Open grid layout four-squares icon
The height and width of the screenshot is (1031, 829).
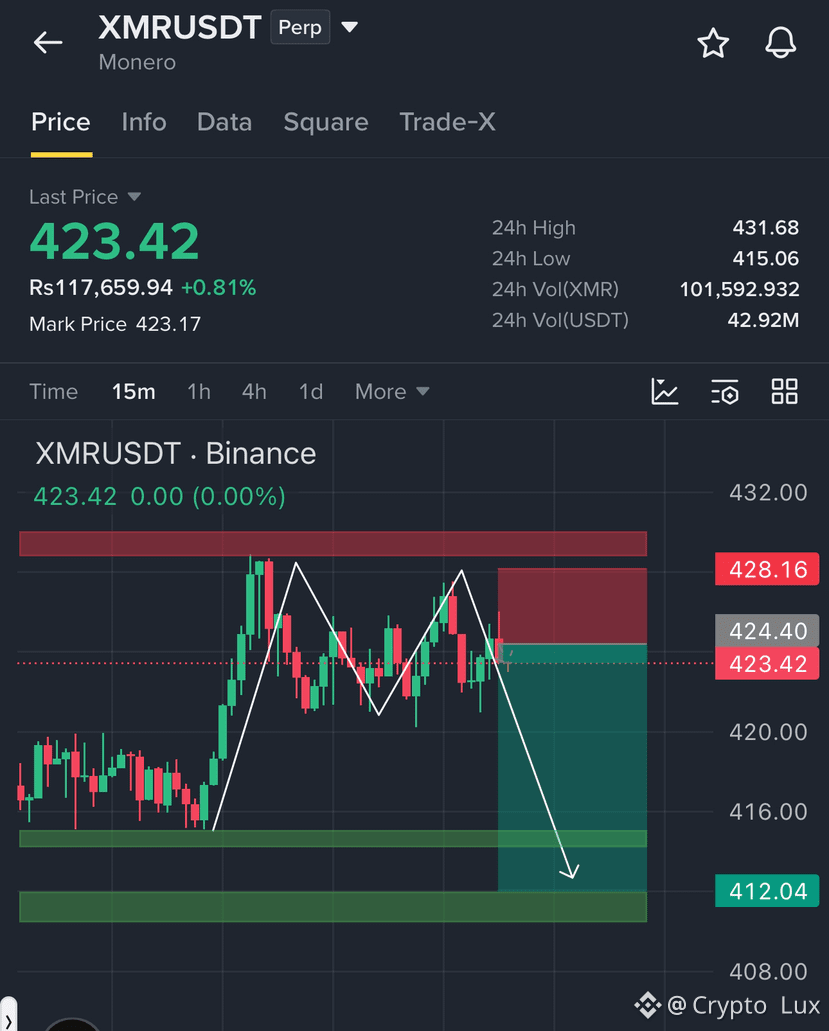[x=784, y=391]
